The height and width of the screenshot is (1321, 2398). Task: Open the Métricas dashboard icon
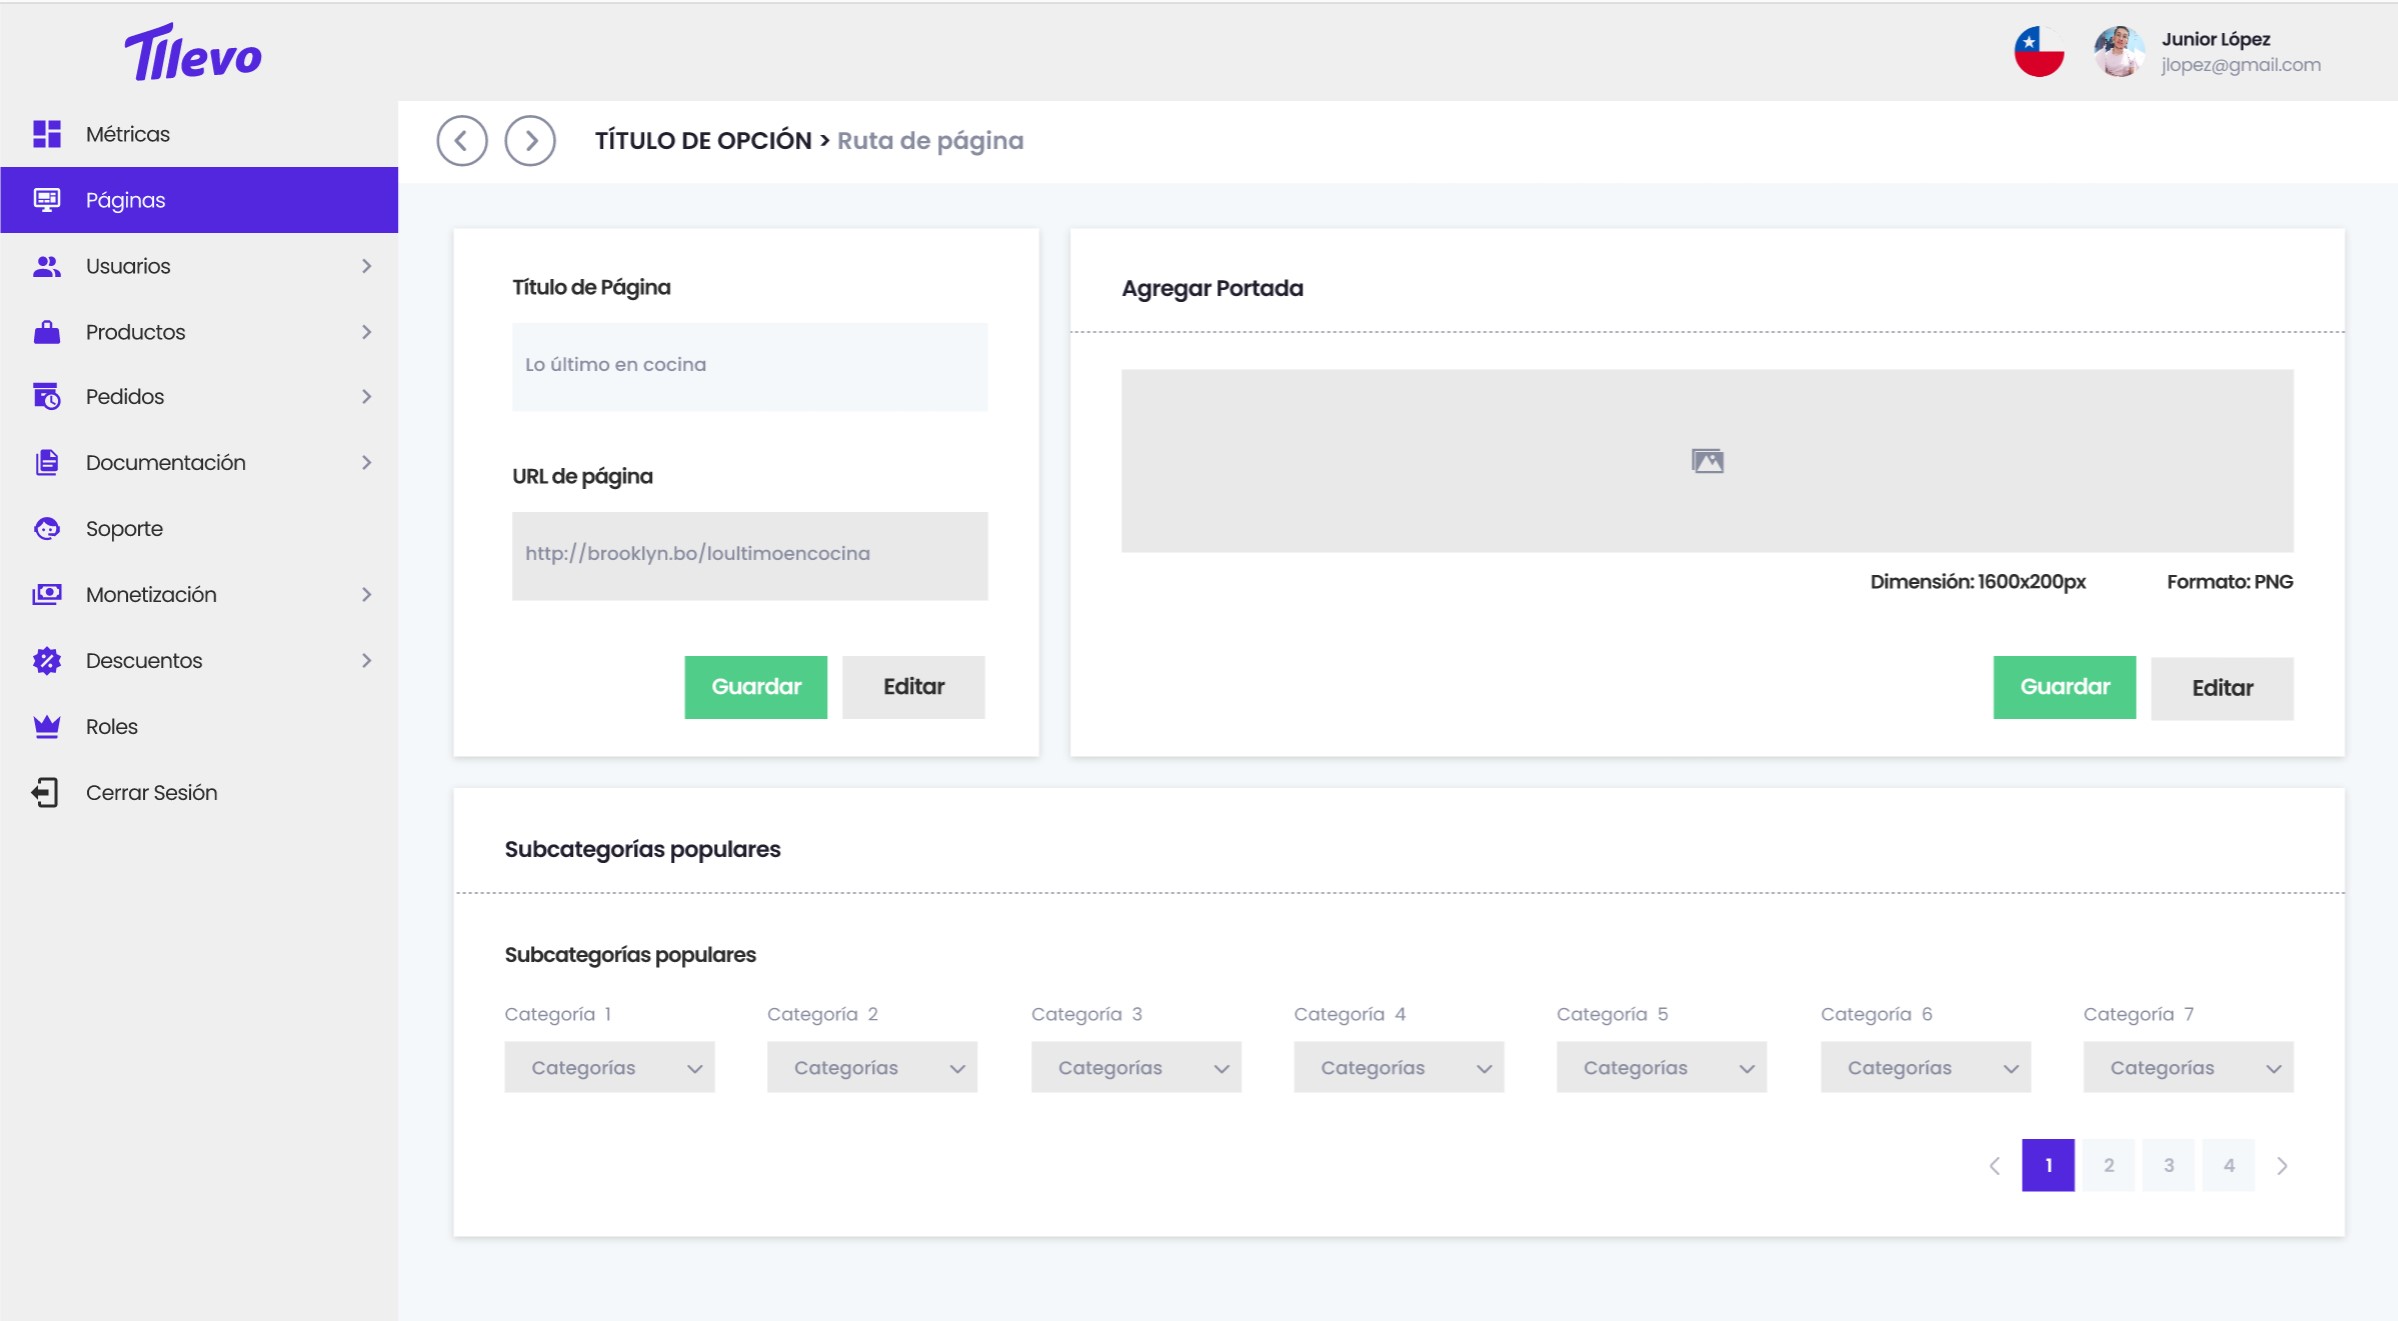tap(47, 134)
